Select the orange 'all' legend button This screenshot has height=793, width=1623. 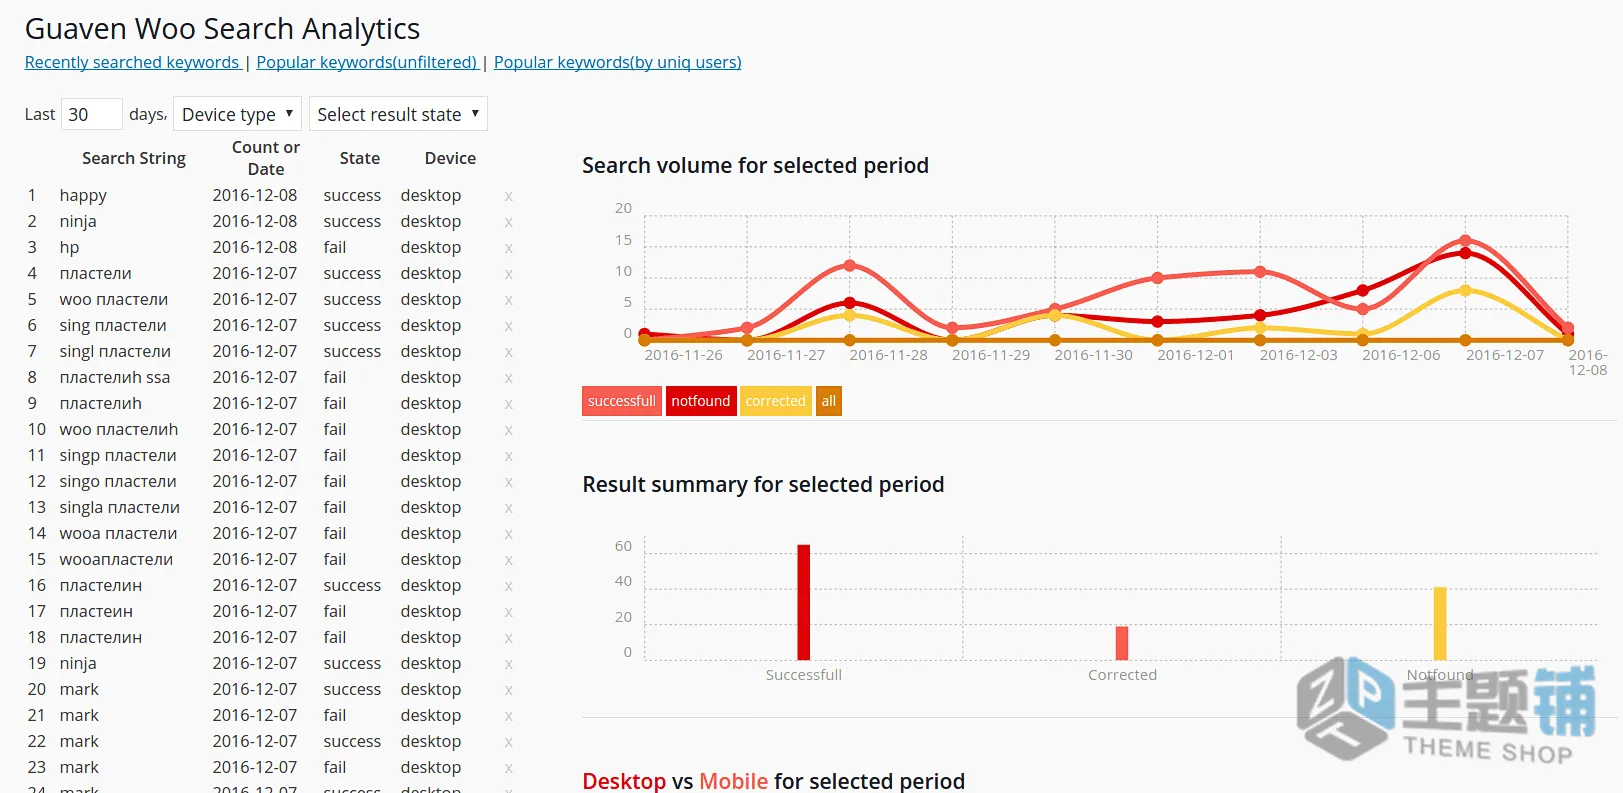click(829, 401)
